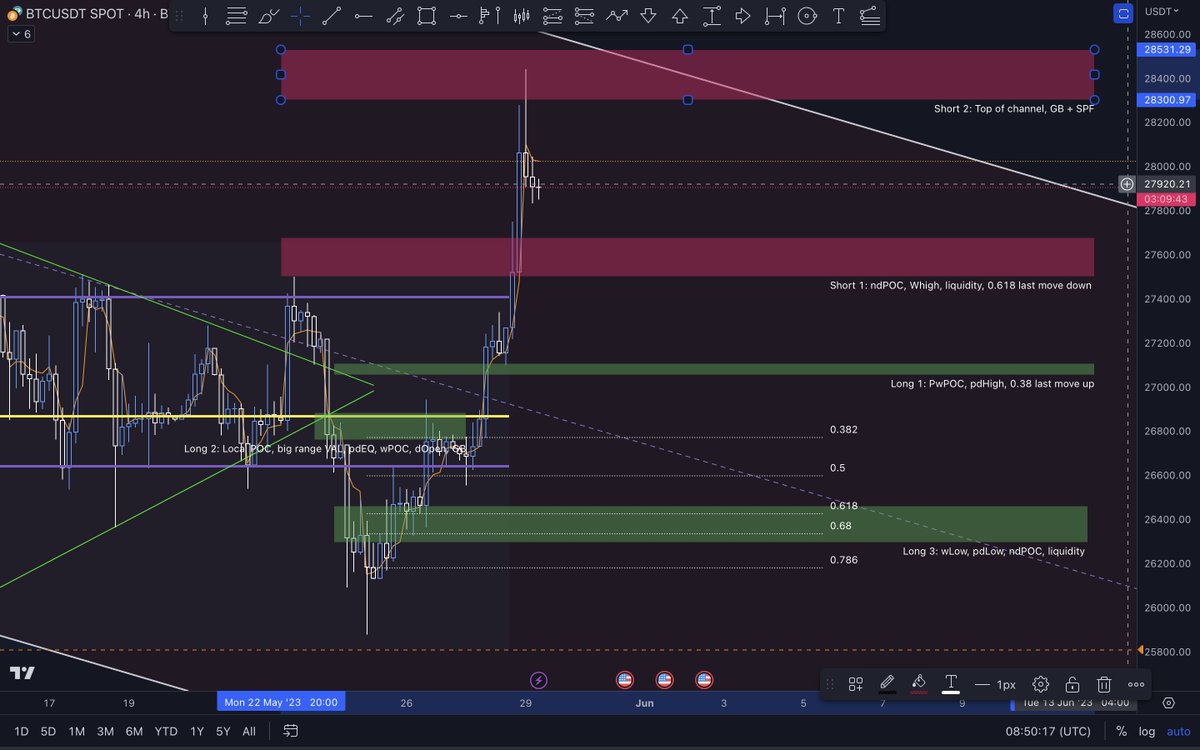This screenshot has height=750, width=1200.
Task: Select the long position tool
Action: point(553,16)
